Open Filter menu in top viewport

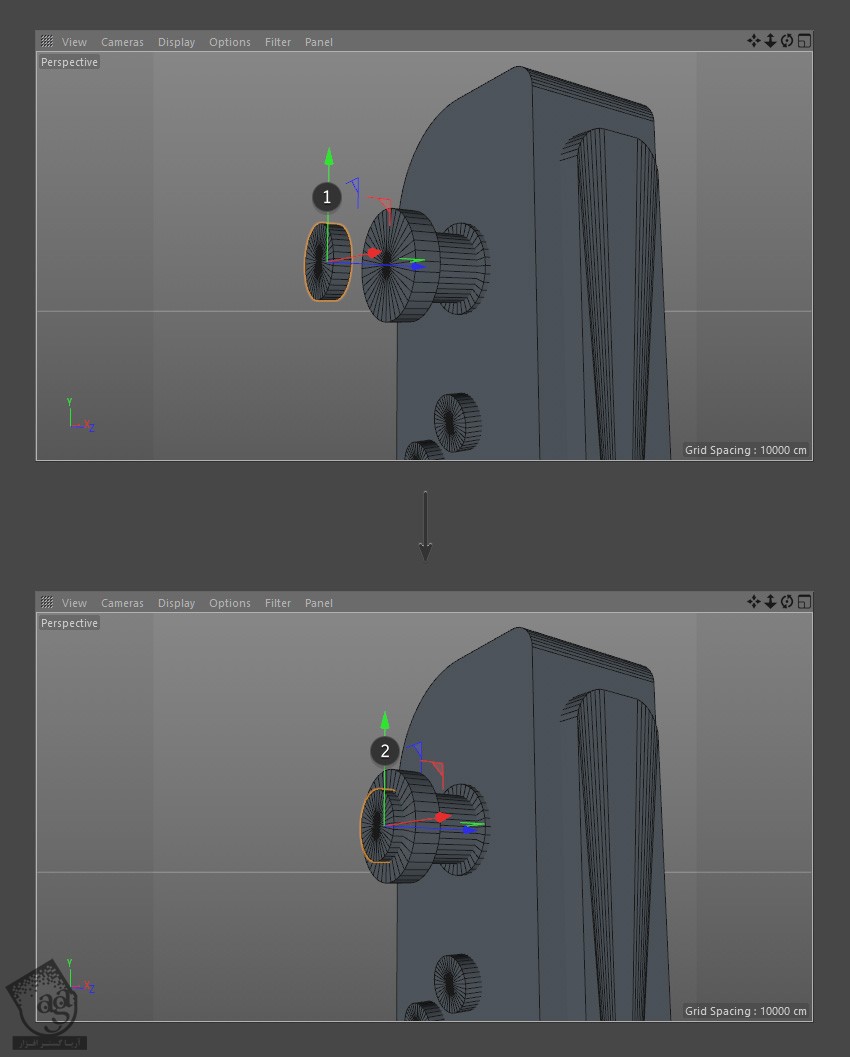coord(278,42)
